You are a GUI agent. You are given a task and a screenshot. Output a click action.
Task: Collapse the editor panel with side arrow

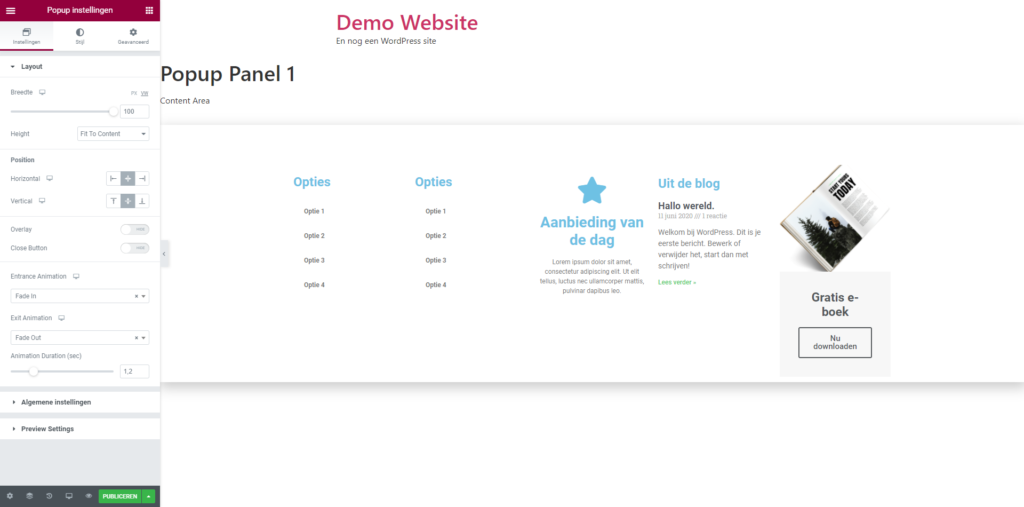164,254
